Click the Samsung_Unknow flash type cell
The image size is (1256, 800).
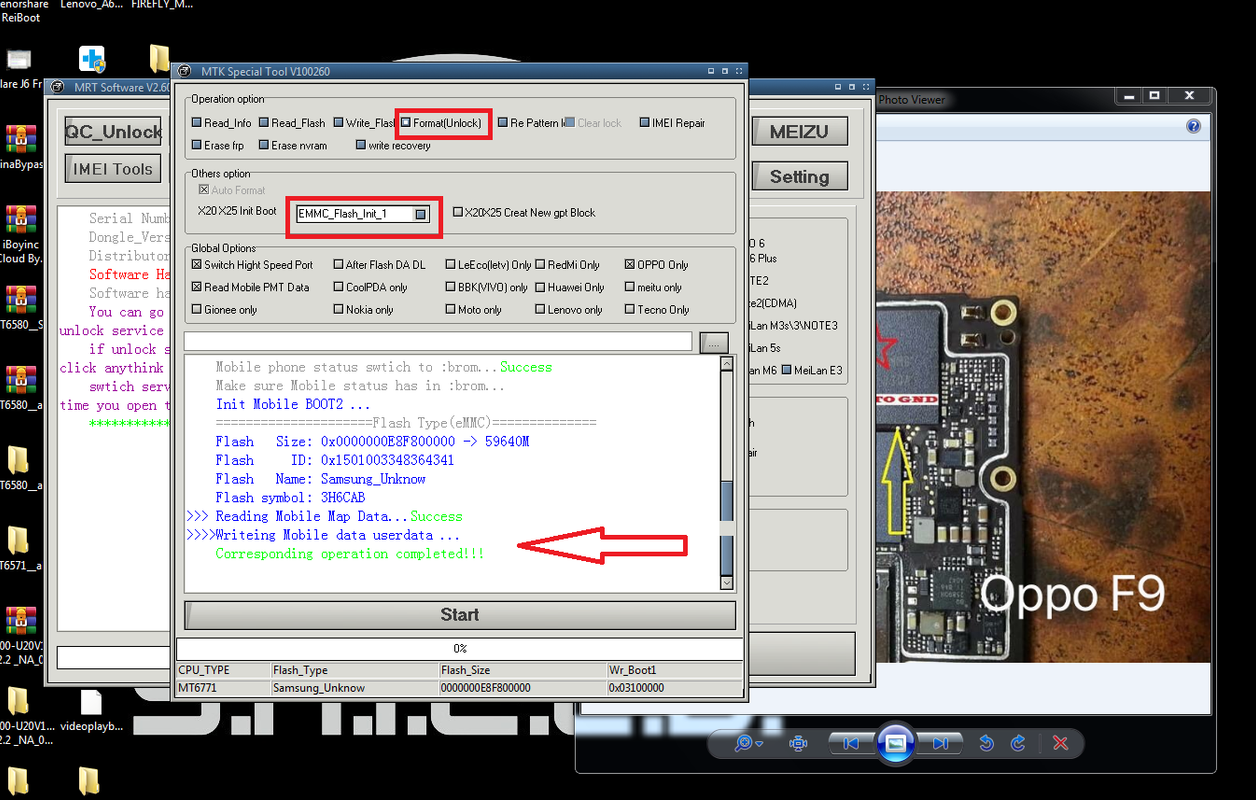[x=354, y=688]
